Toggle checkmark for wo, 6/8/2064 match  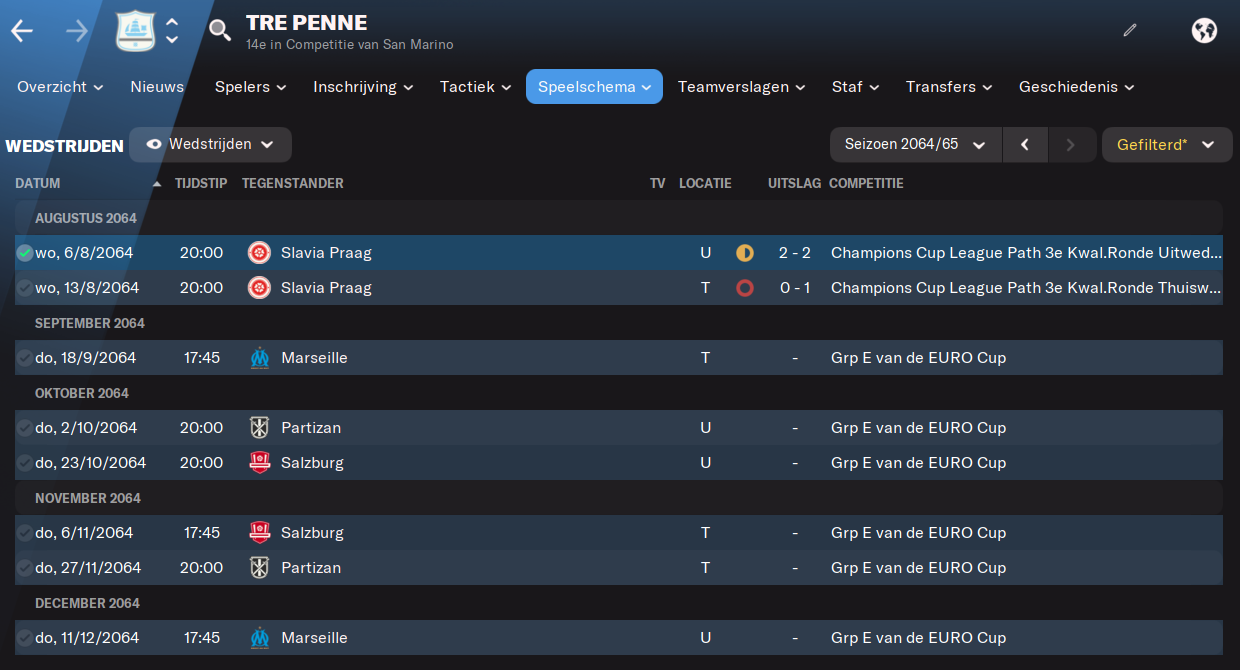[x=25, y=253]
